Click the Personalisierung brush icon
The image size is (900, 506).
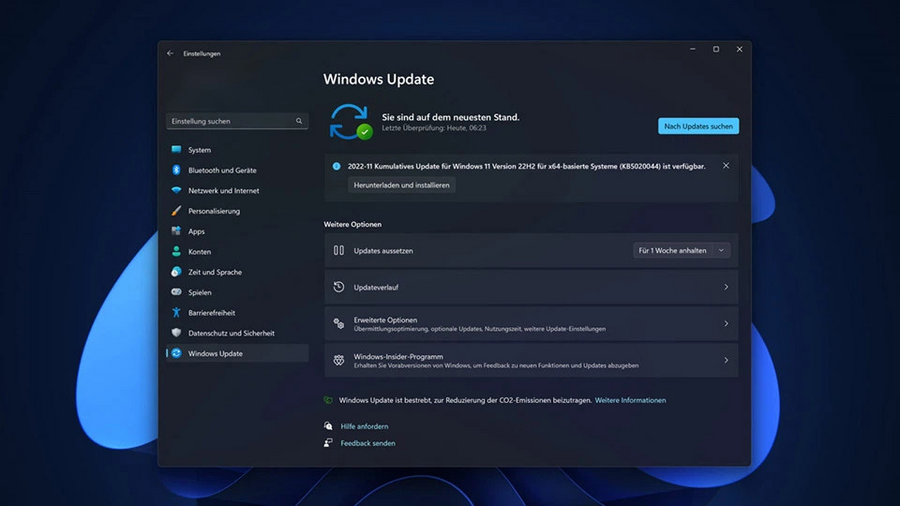[x=176, y=211]
